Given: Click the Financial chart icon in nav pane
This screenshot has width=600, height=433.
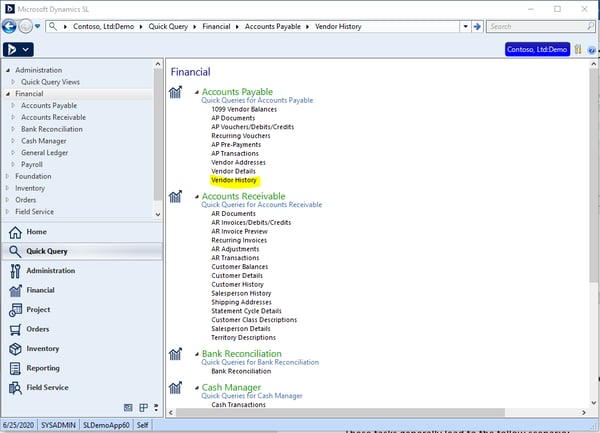Looking at the screenshot, I should pos(15,290).
